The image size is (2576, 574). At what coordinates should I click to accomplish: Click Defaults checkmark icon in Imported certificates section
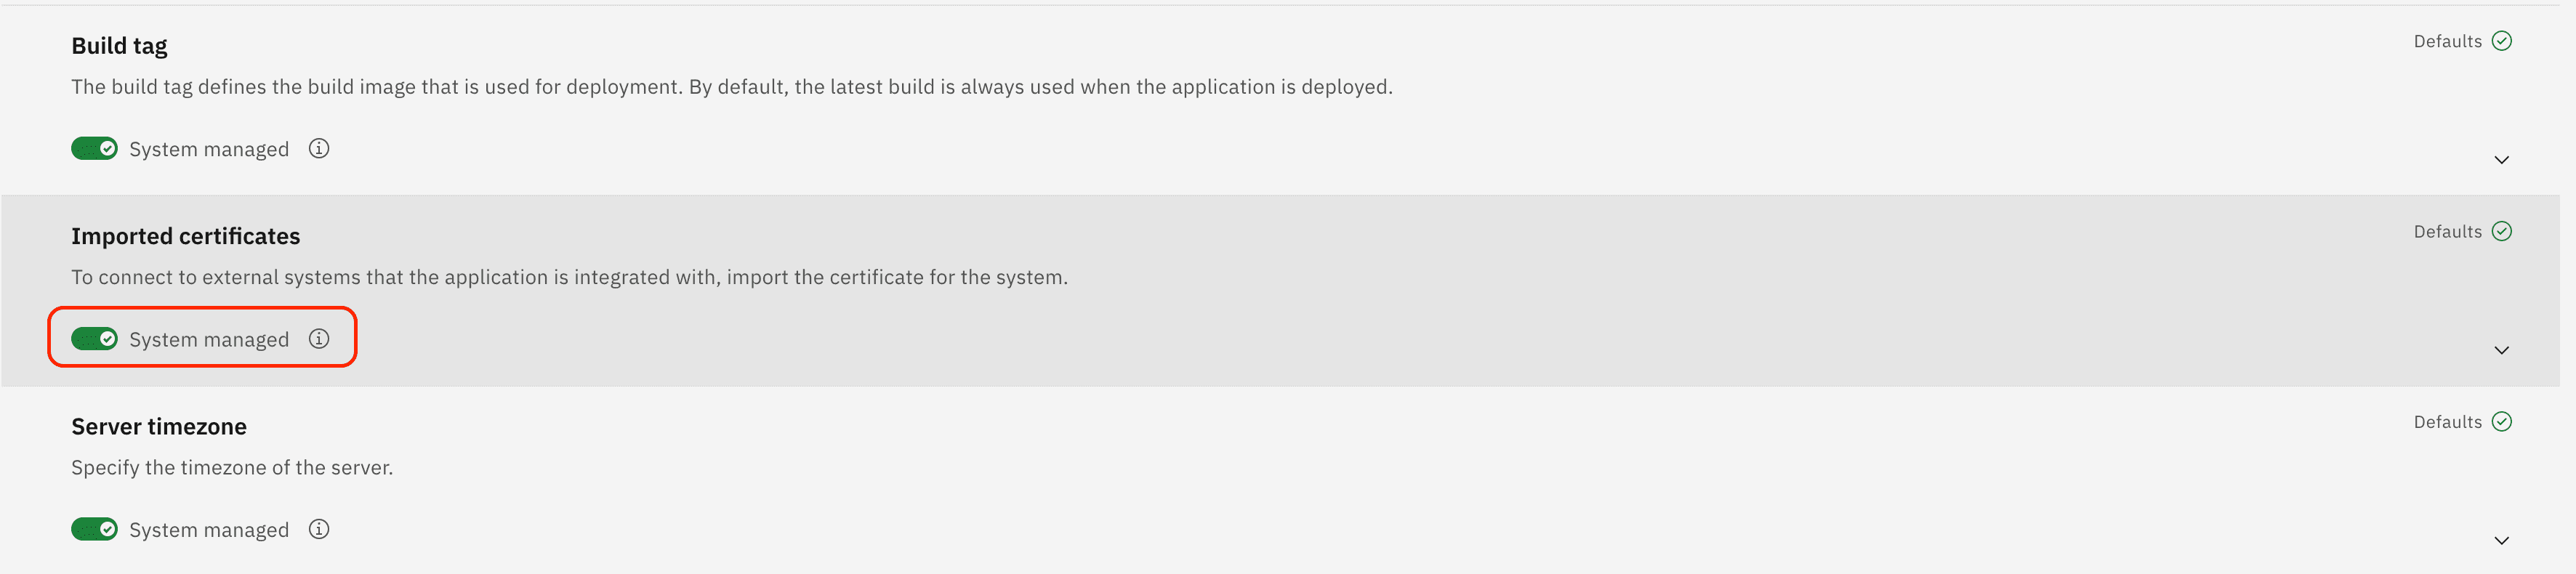pos(2501,231)
